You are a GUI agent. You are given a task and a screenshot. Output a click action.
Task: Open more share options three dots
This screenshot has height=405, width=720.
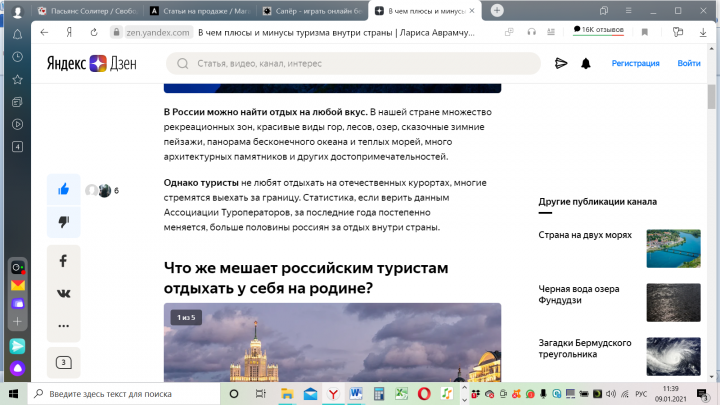[63, 326]
